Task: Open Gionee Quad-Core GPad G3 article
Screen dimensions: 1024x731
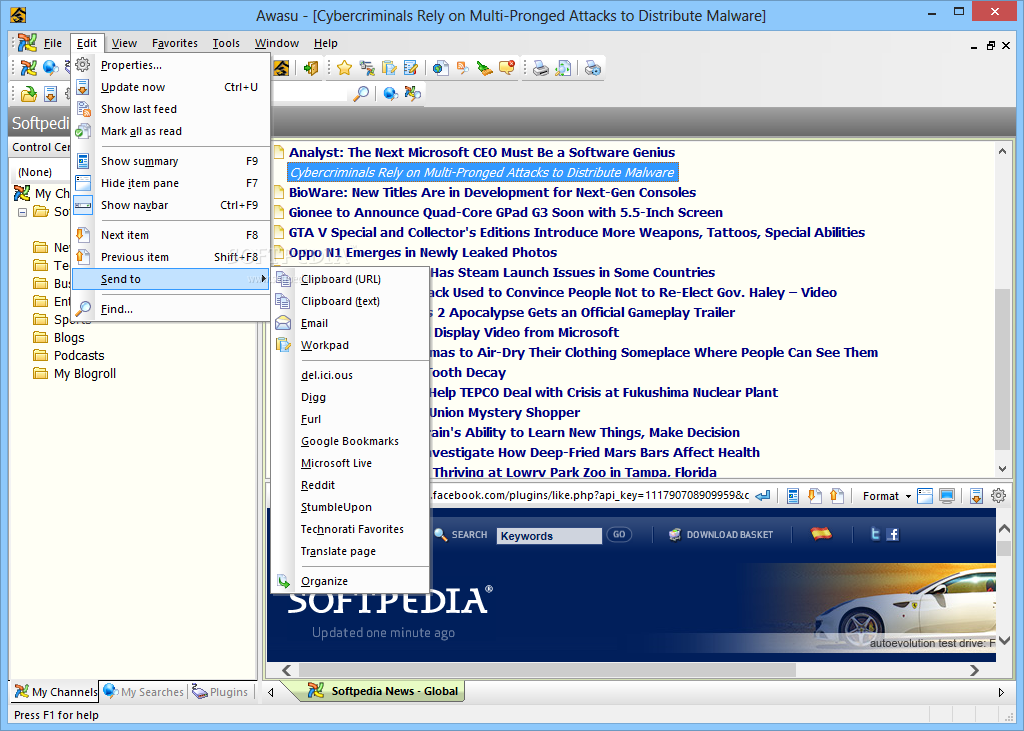Action: pyautogui.click(x=505, y=213)
